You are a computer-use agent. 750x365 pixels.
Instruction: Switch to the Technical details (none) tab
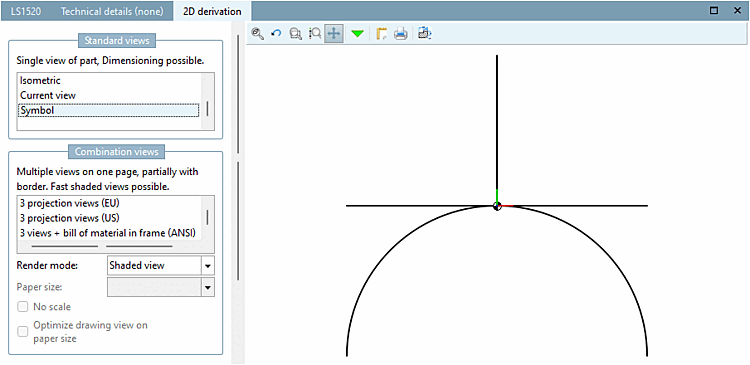(x=112, y=11)
